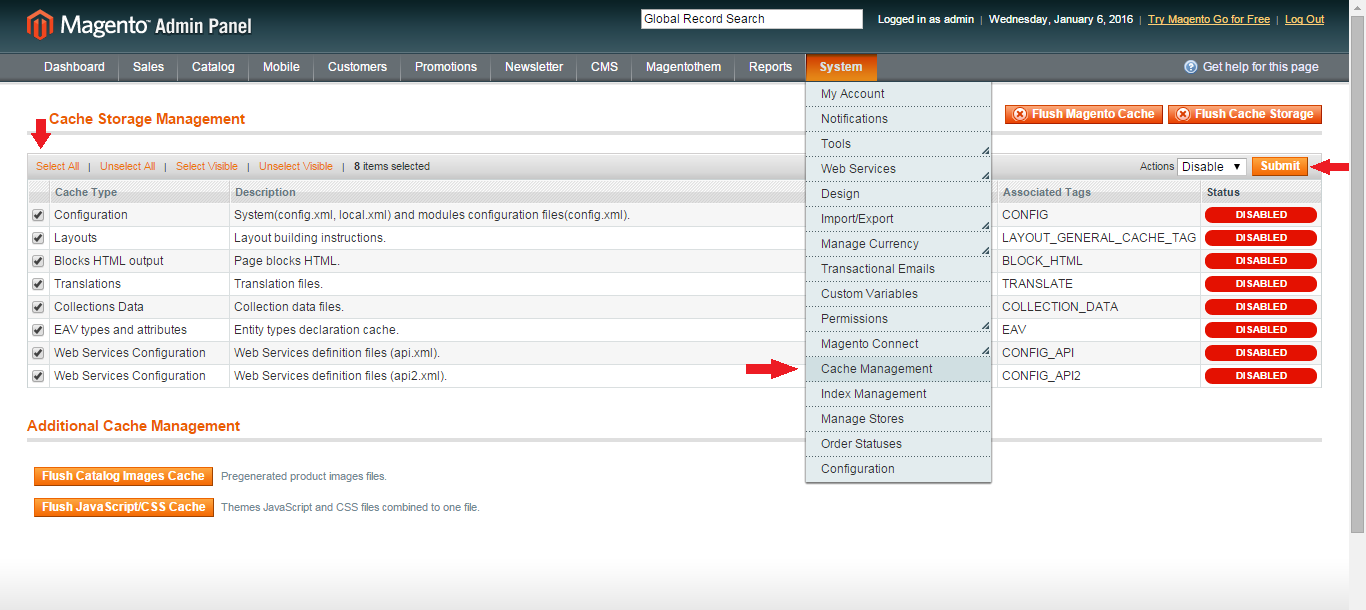Image resolution: width=1366 pixels, height=610 pixels.
Task: Click the Unselect Visible link
Action: (x=296, y=167)
